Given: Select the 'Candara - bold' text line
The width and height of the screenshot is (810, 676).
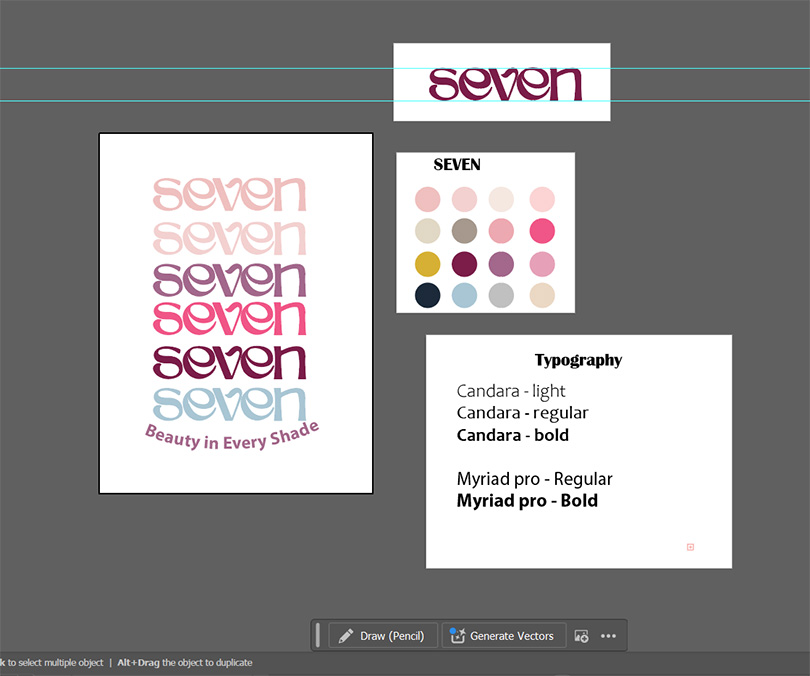Looking at the screenshot, I should click(x=512, y=435).
